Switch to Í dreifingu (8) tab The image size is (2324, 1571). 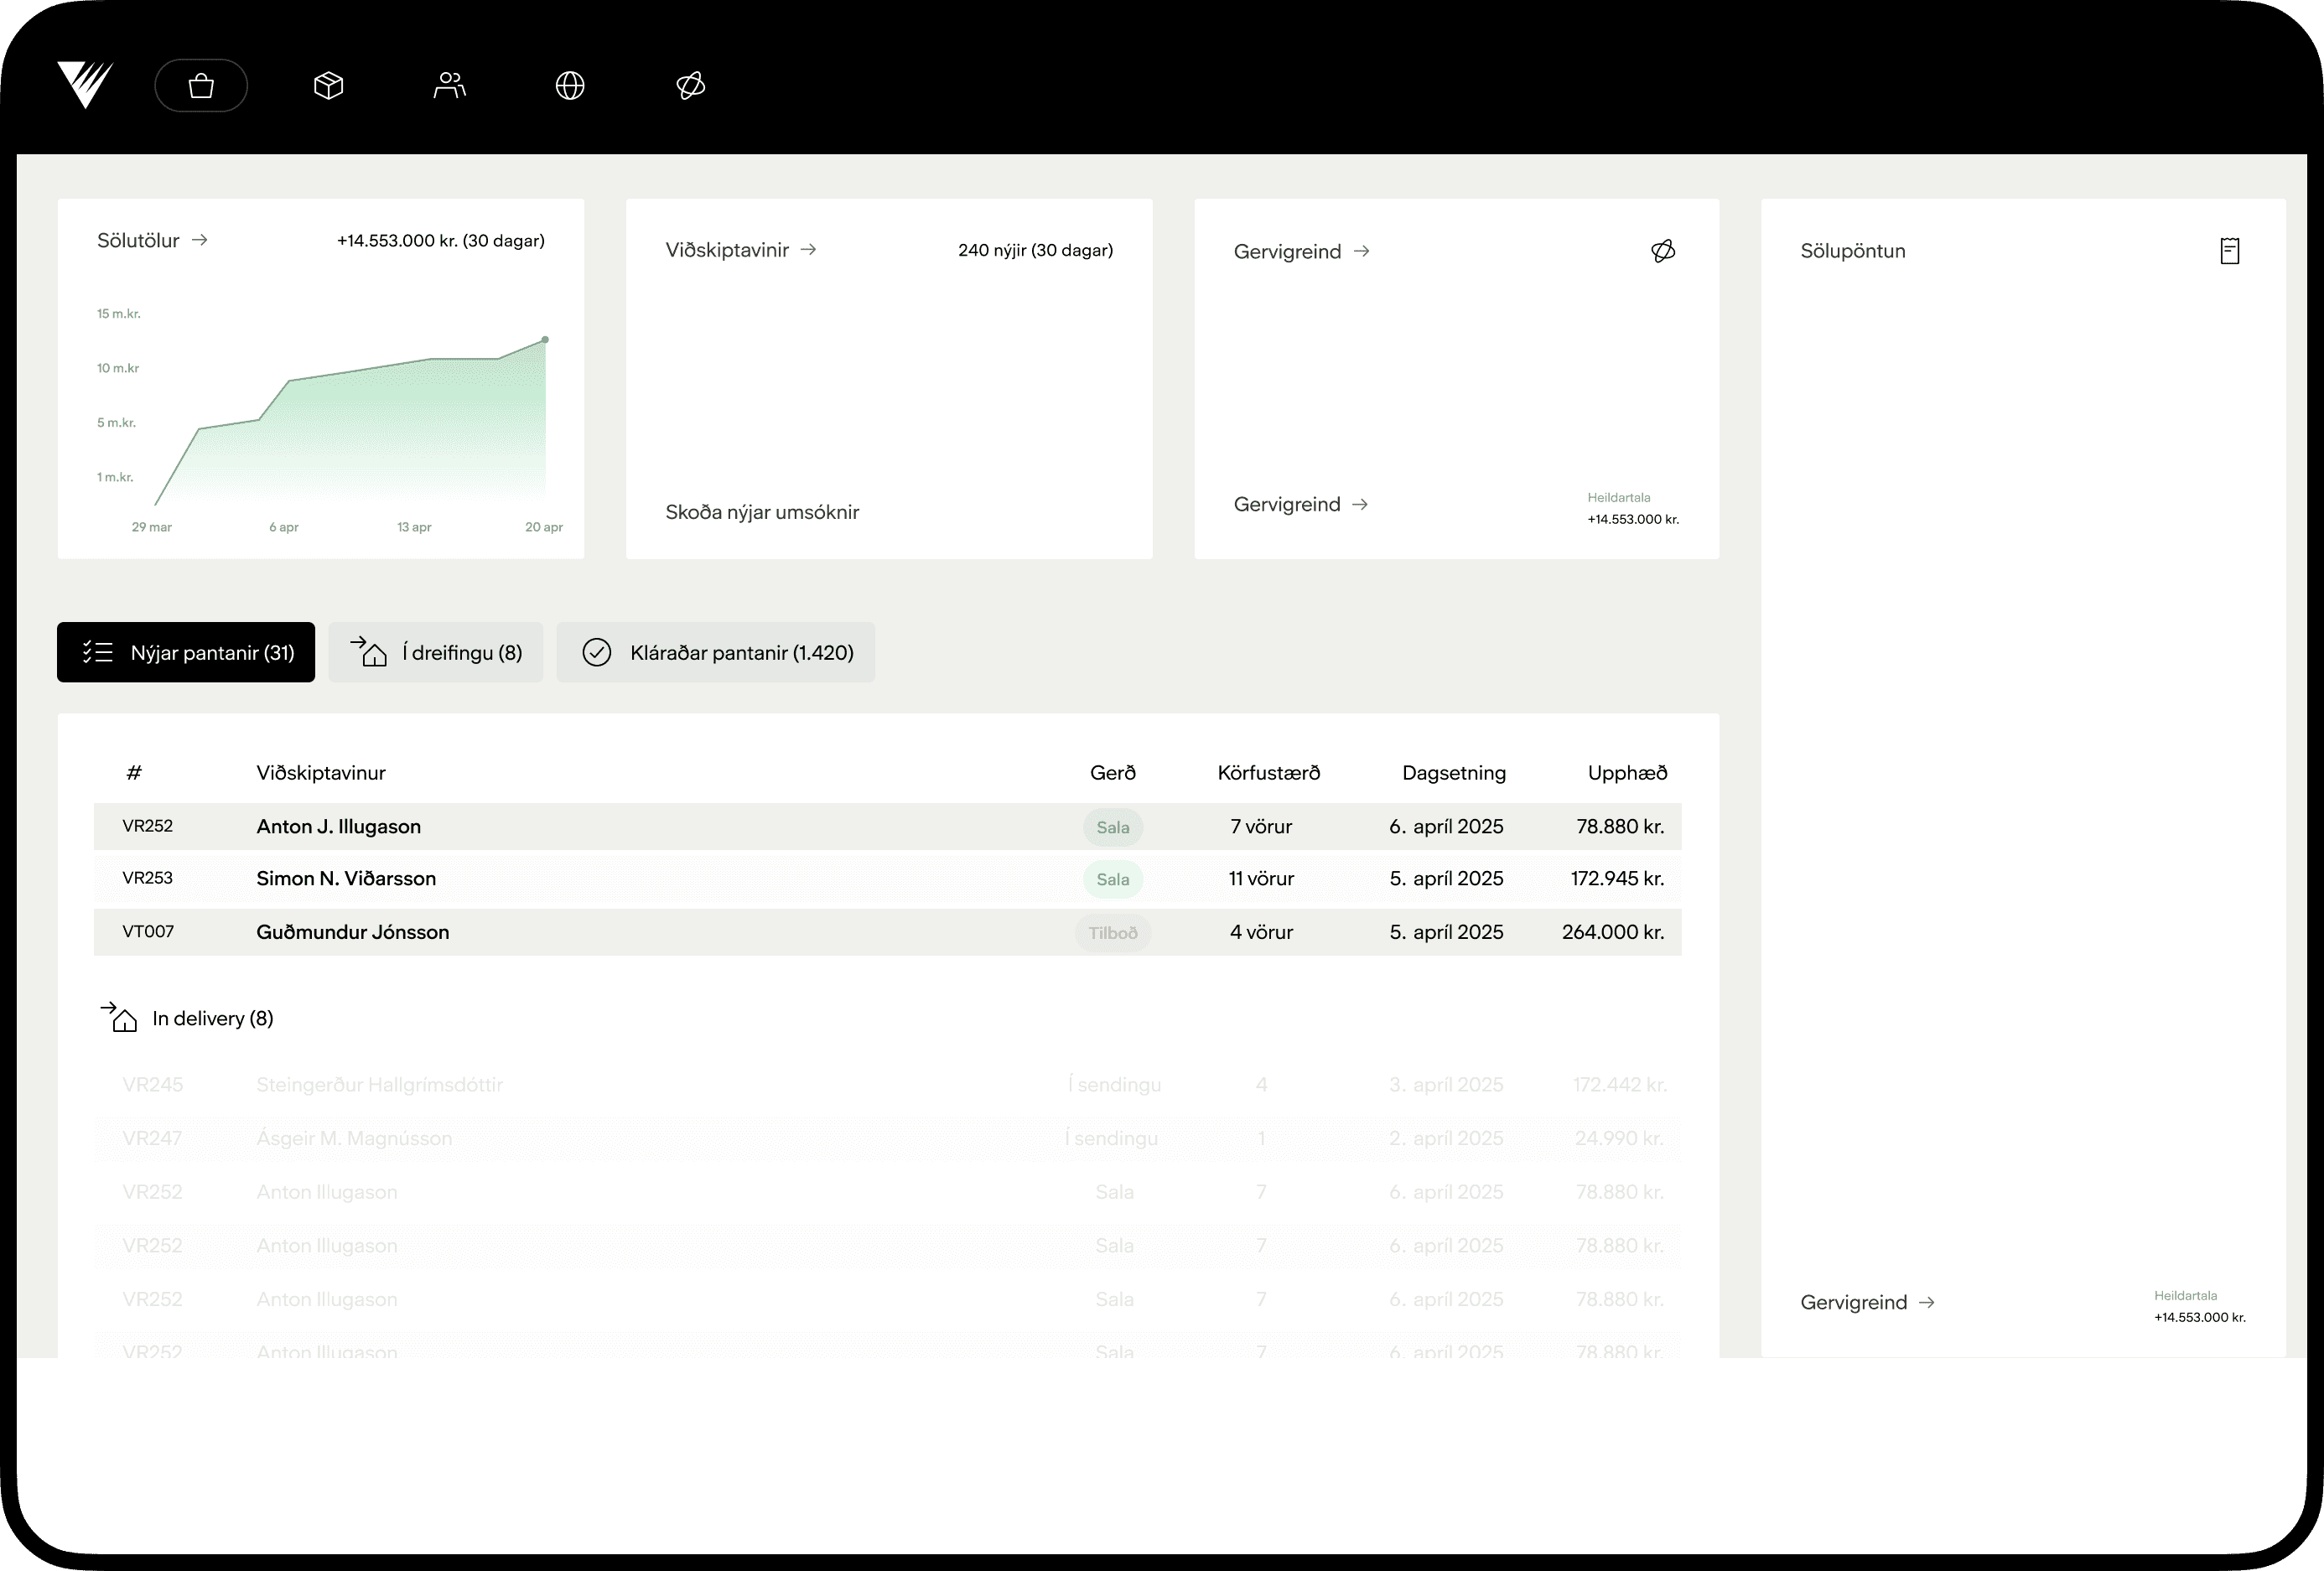436,653
